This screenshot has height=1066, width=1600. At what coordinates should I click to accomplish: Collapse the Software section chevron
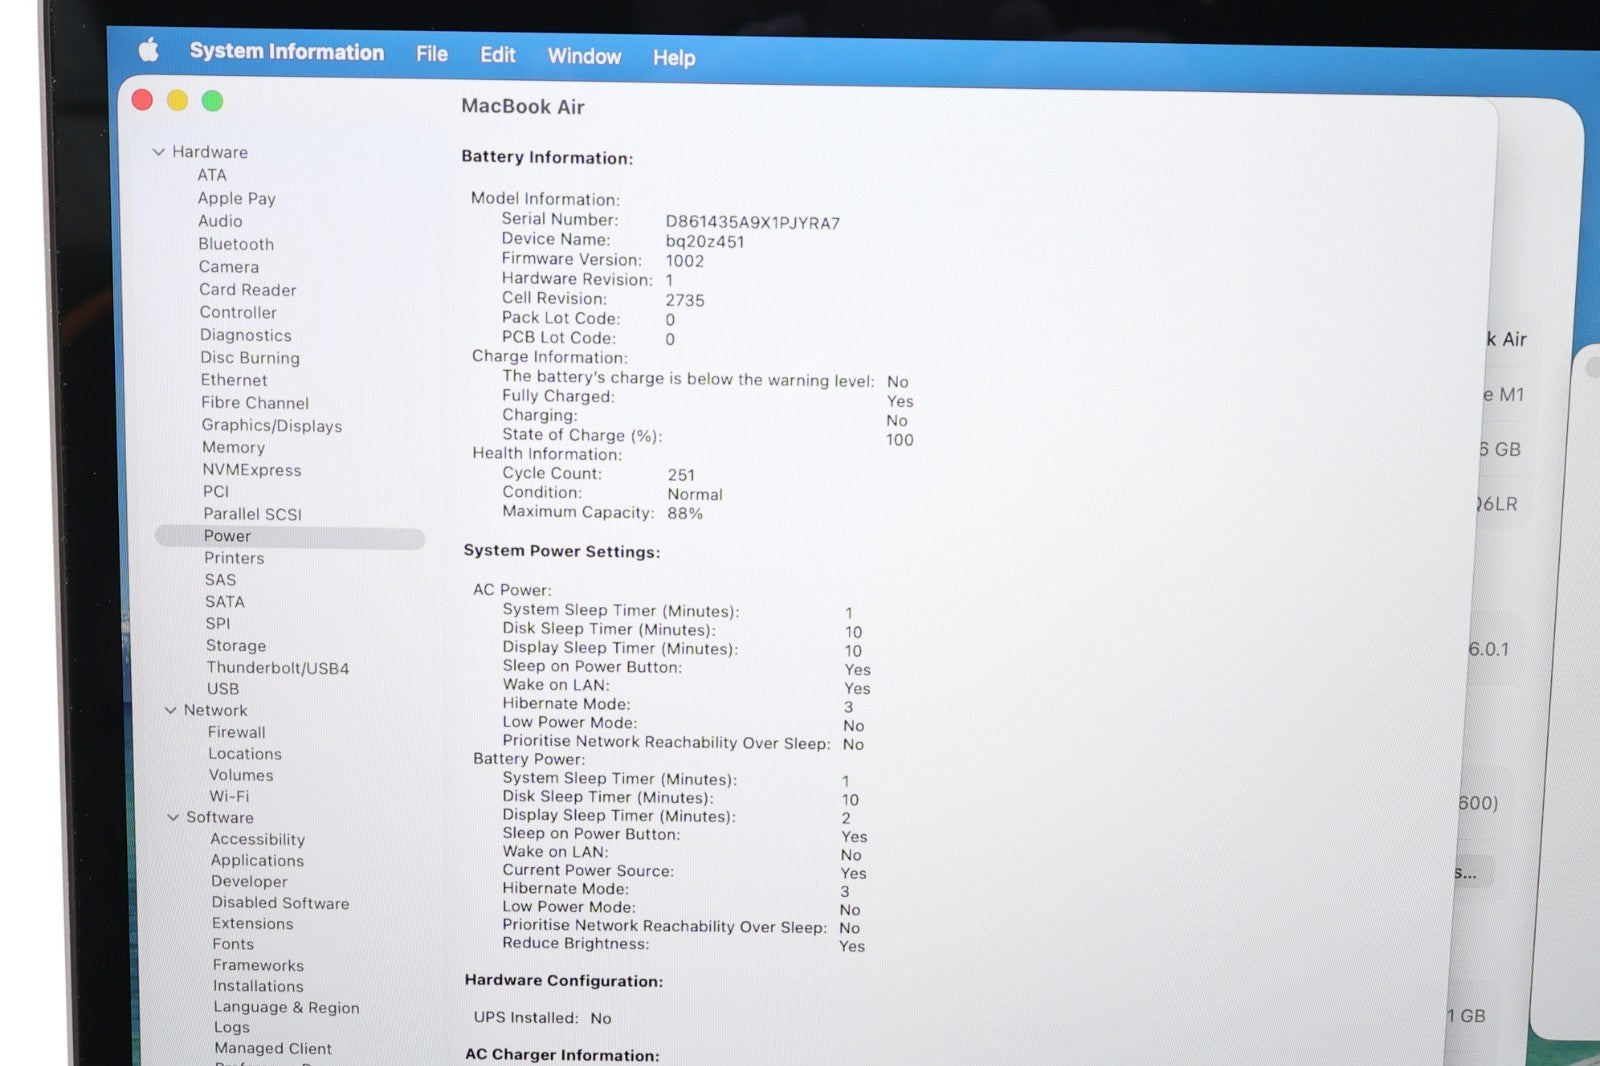tap(173, 817)
